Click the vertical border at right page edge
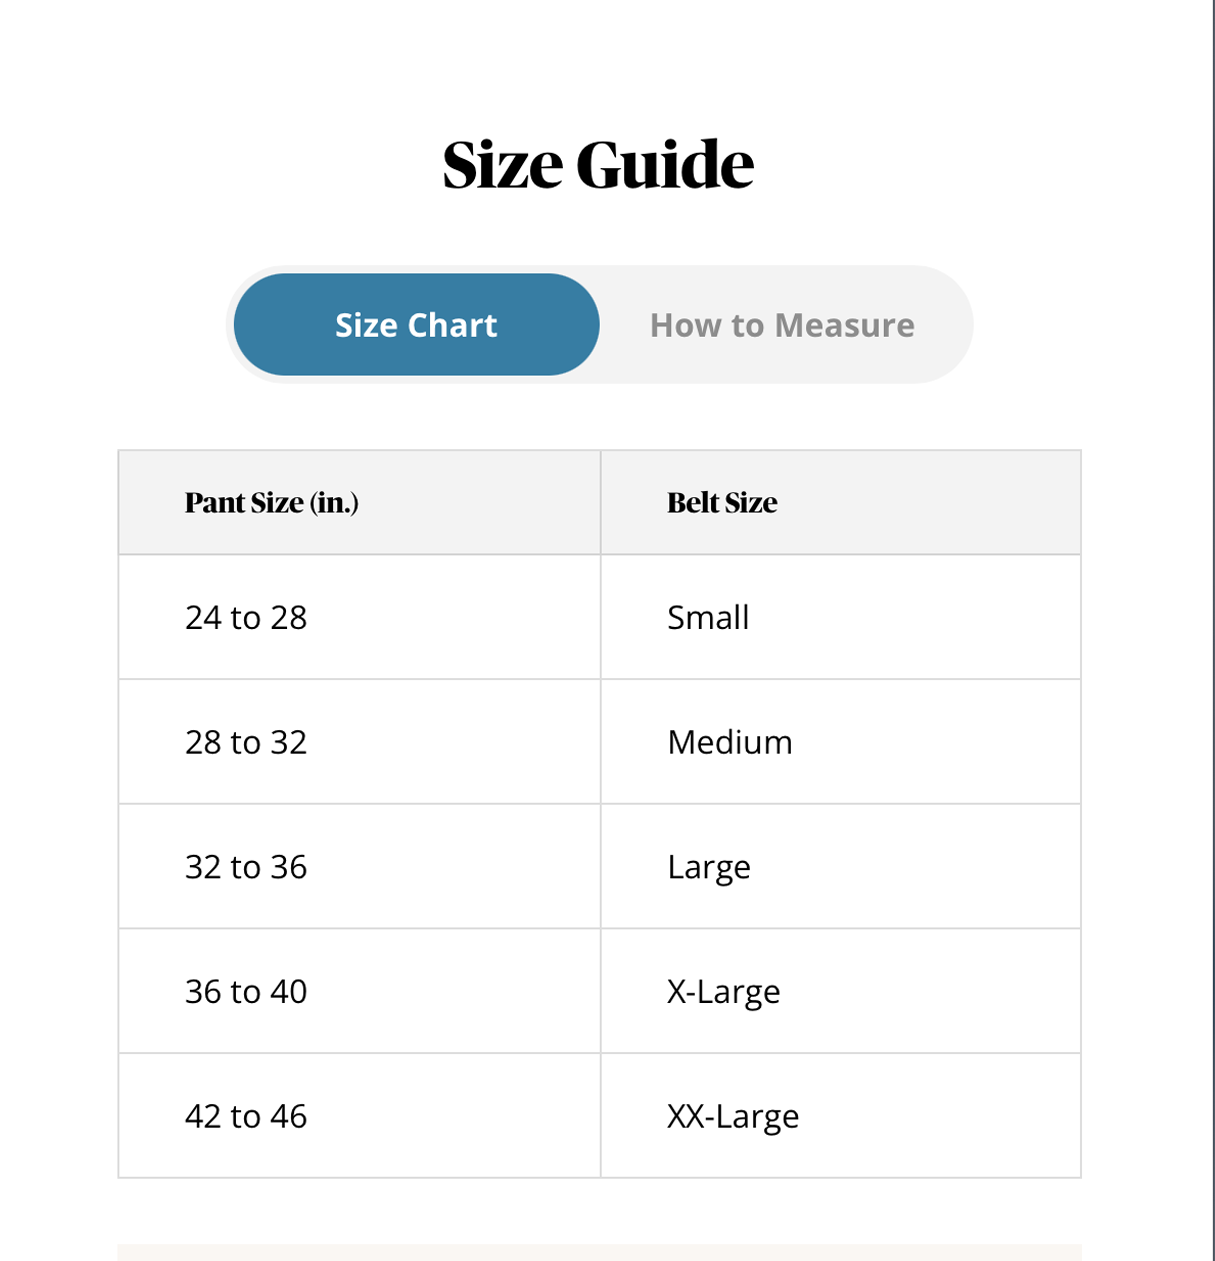Screen dimensions: 1215x1261 1213,630
